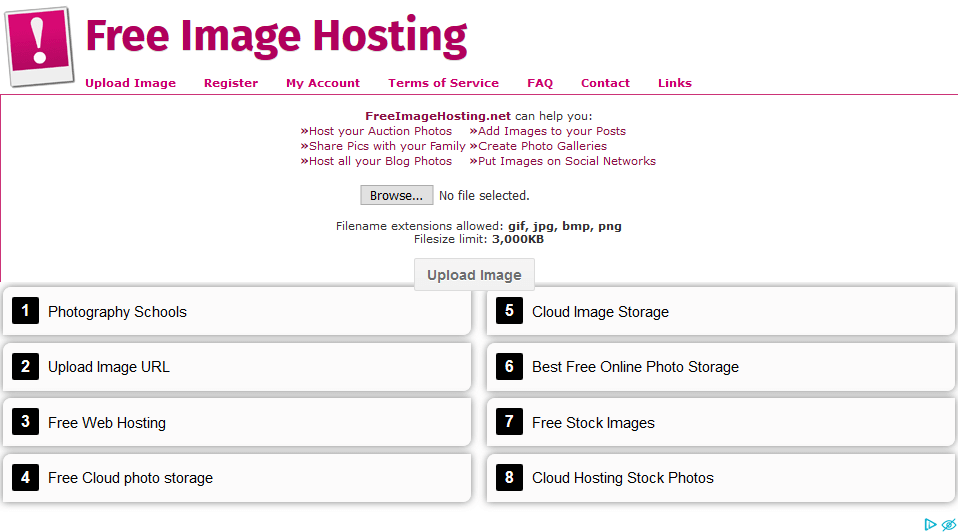Click the Free Image Hosting title
958x532 pixels.
[x=276, y=37]
